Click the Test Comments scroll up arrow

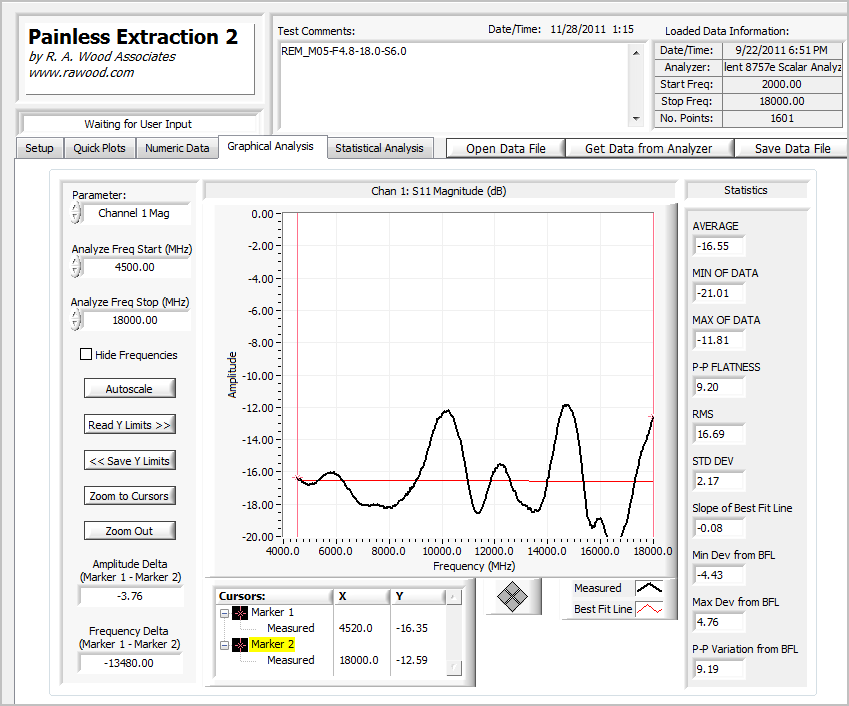pos(636,53)
